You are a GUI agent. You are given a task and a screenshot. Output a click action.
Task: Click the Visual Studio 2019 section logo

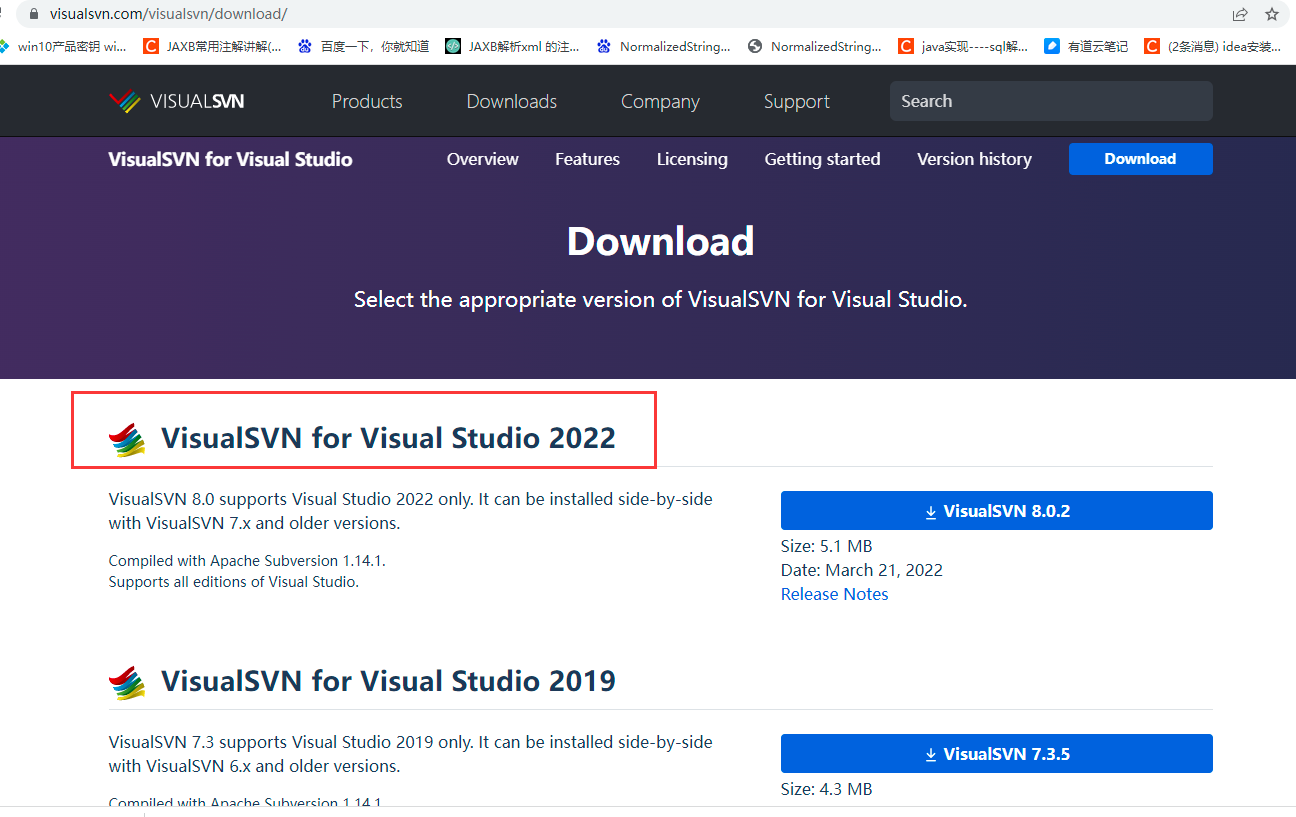pos(127,682)
